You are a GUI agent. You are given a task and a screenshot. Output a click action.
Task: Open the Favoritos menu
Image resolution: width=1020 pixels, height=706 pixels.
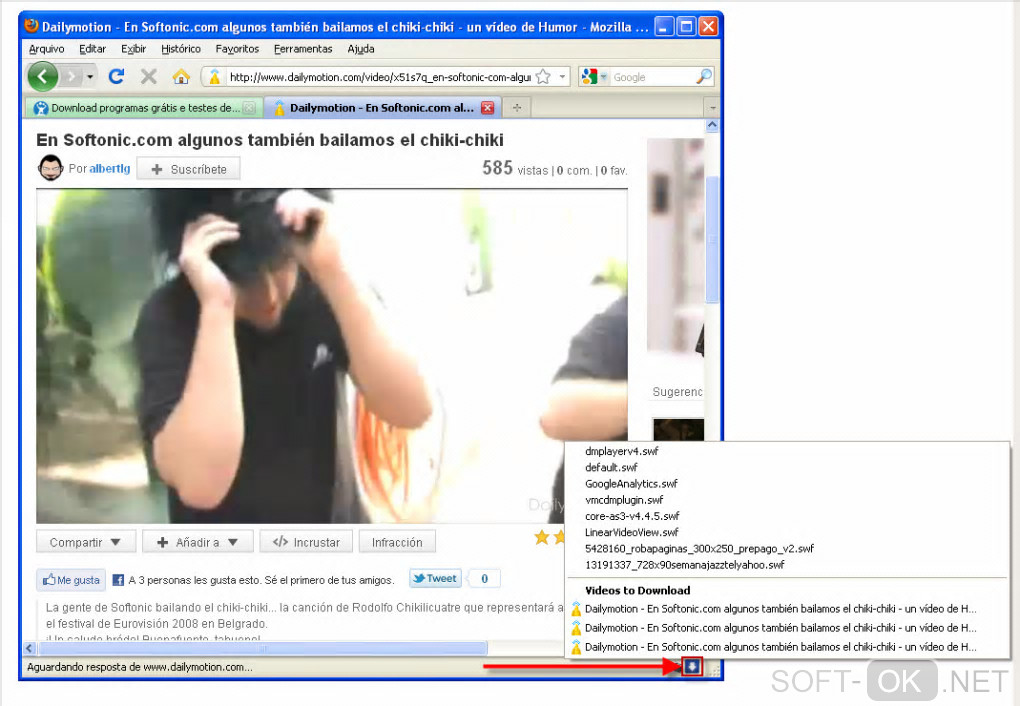(x=237, y=49)
